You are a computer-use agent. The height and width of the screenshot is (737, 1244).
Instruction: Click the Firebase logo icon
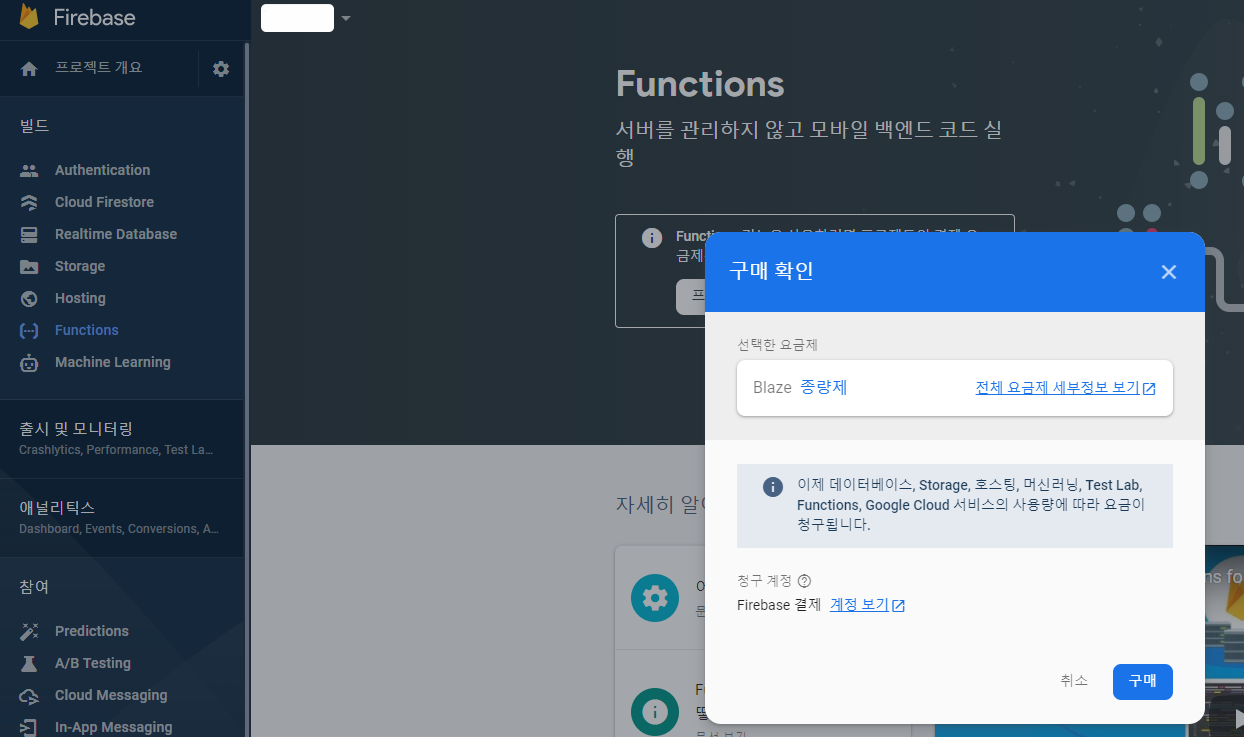pos(29,17)
